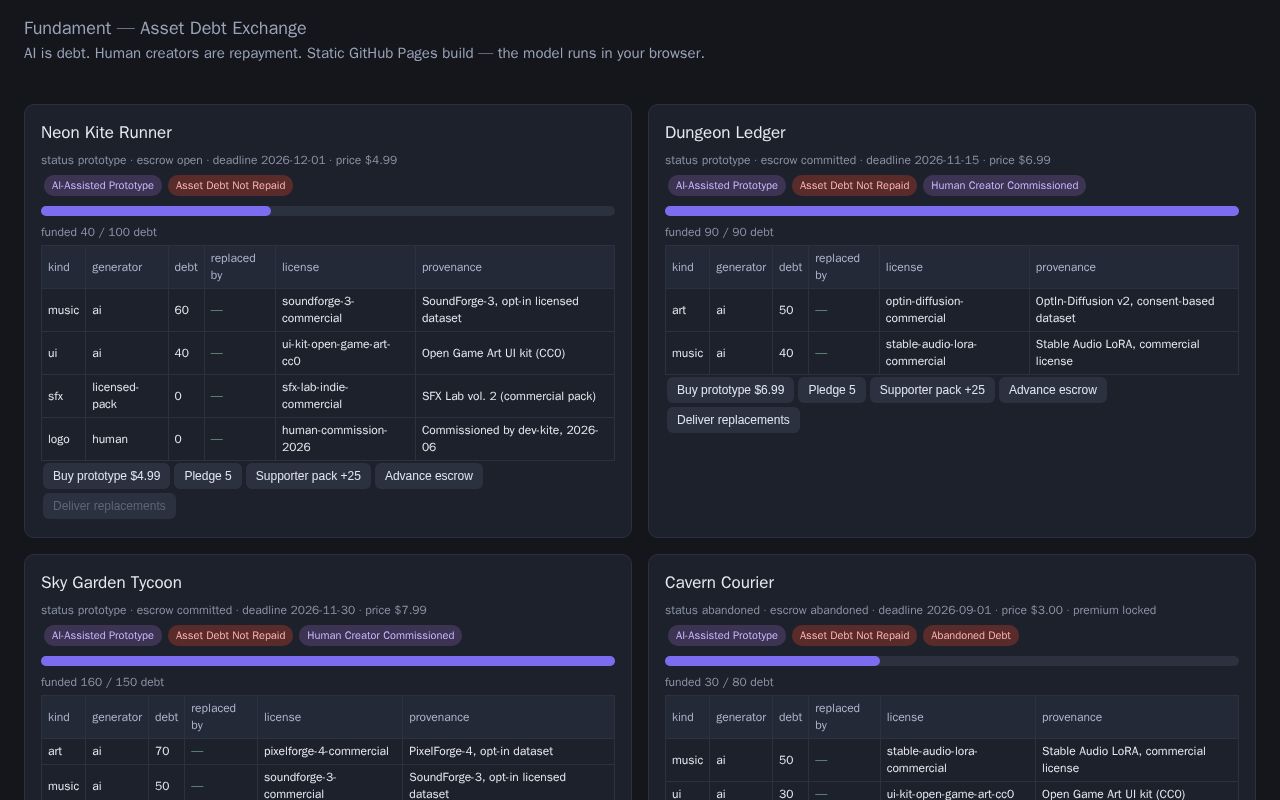Click the Sky Garden Tycoon funding progress bar
This screenshot has width=1280, height=800.
328,661
